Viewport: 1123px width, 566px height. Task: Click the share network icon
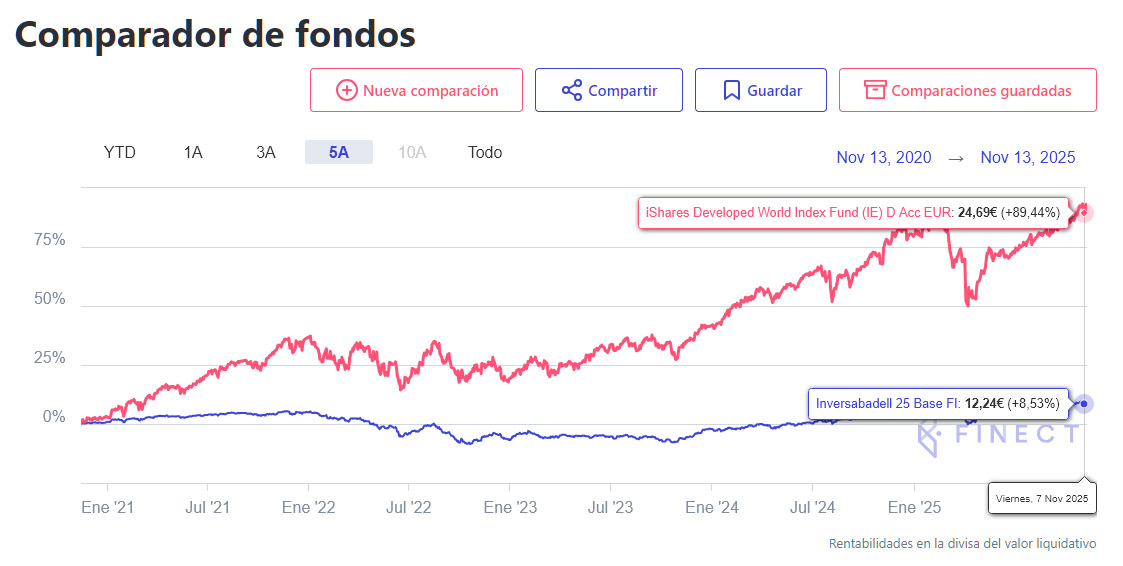coord(572,90)
